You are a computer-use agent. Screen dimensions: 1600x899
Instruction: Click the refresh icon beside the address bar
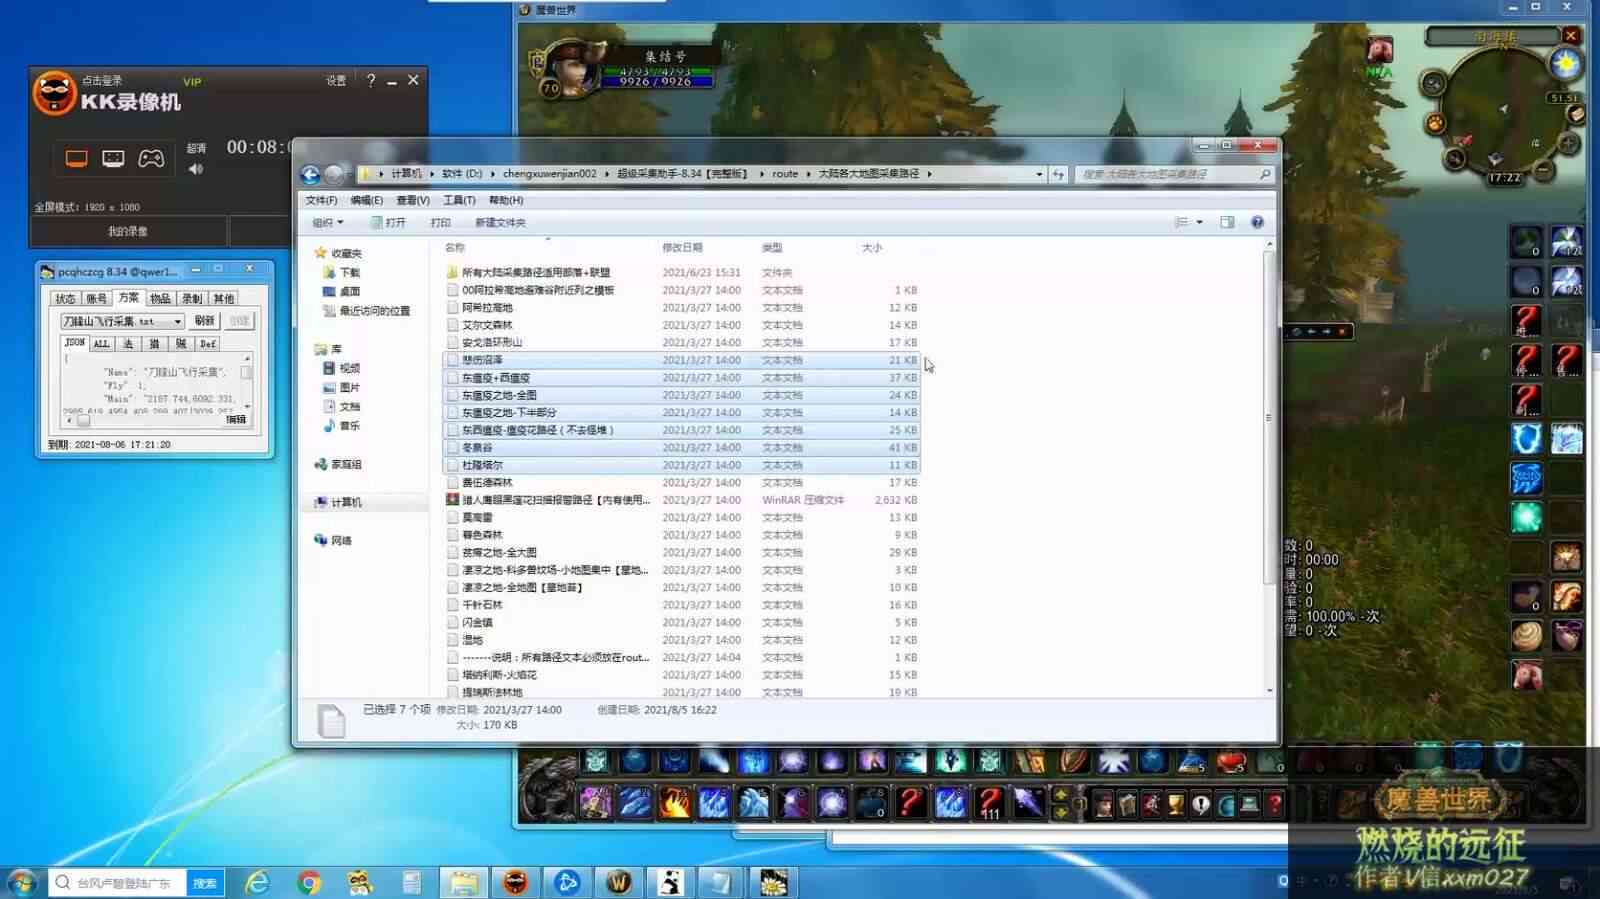(1058, 174)
